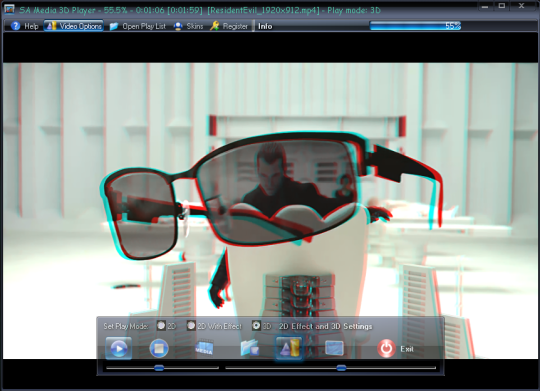The width and height of the screenshot is (540, 391).
Task: Click the fullscreen display screen icon
Action: click(334, 348)
